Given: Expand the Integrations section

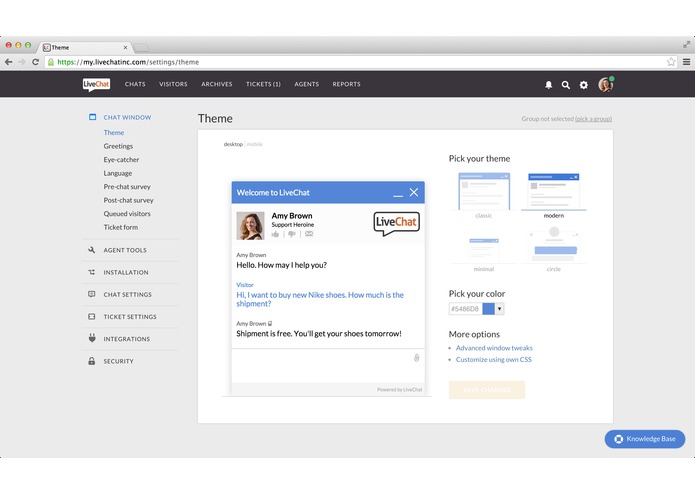Looking at the screenshot, I should click(127, 339).
